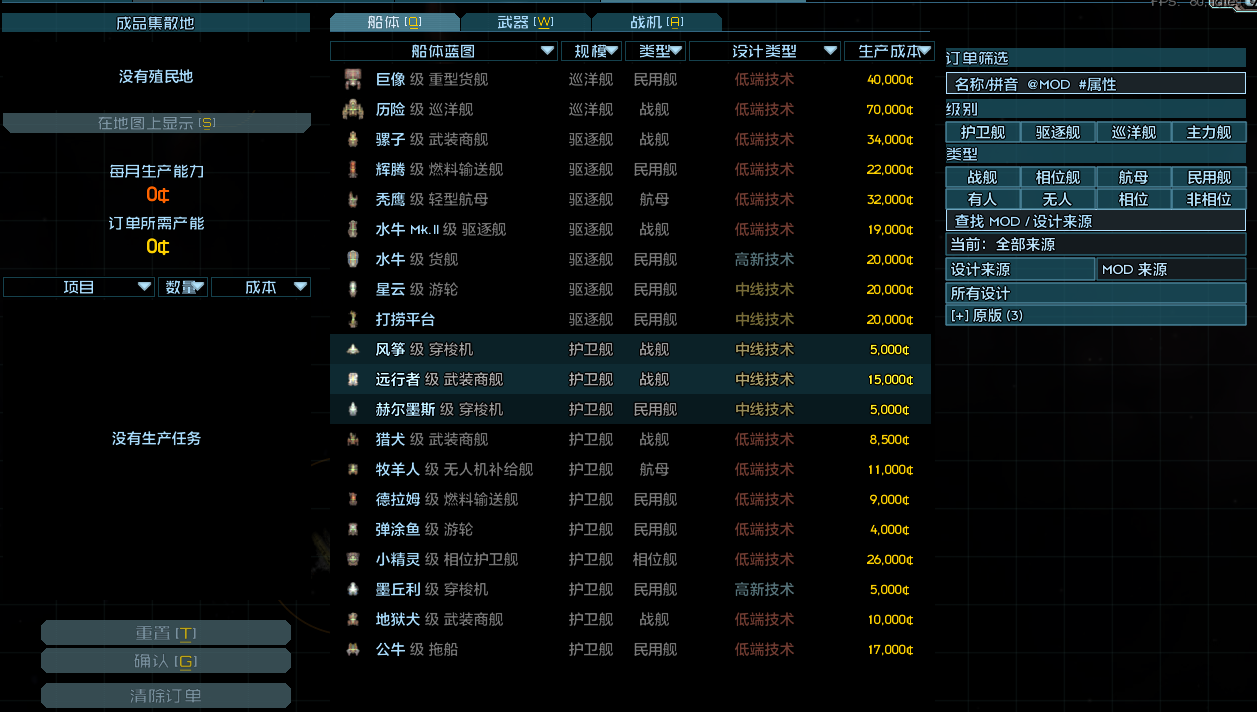Click the 相位舰 type cell for 小精灵

pyautogui.click(x=655, y=559)
